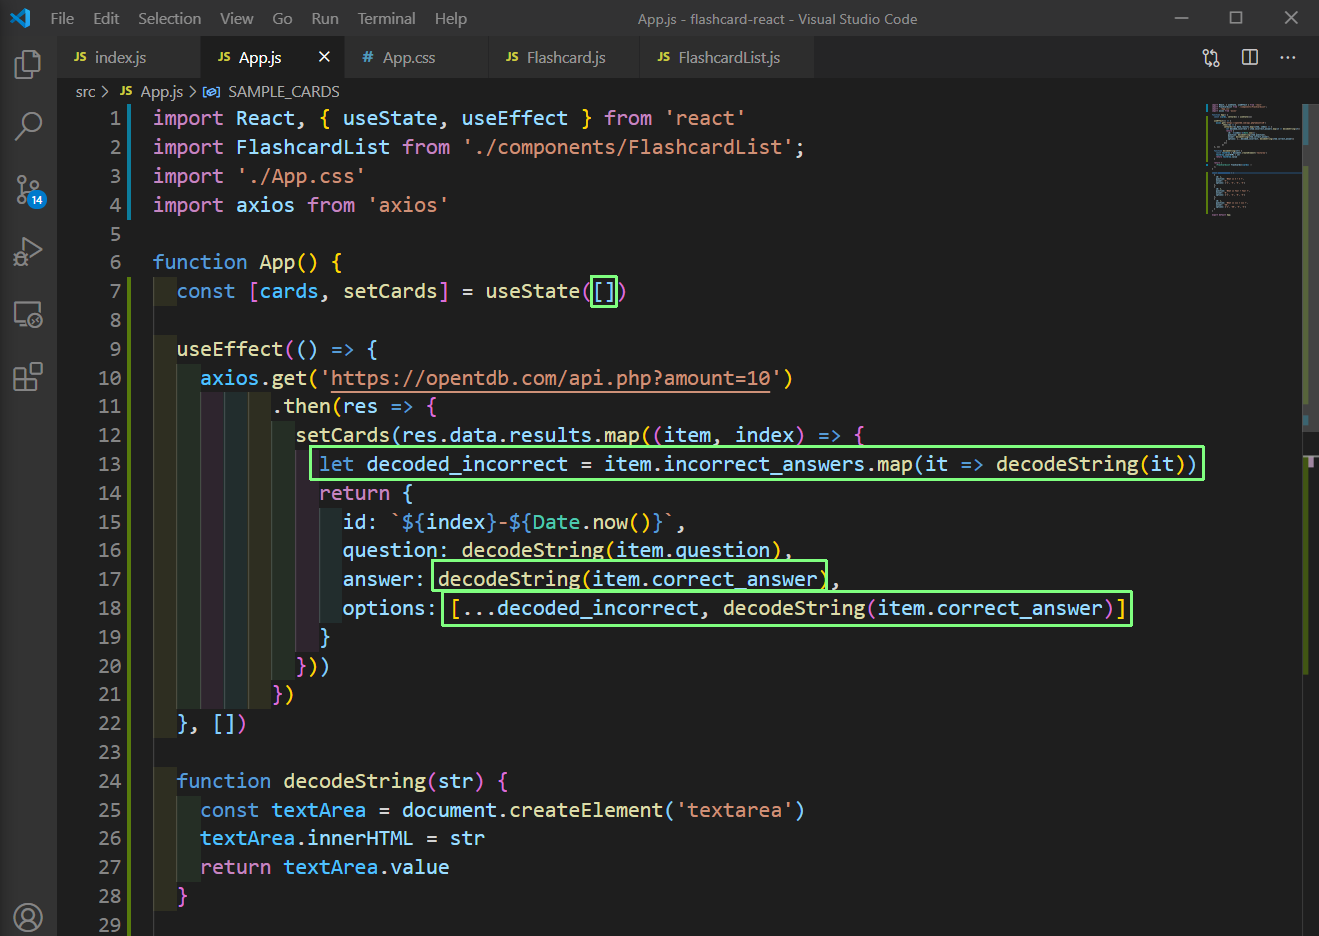Click 'textArea.value' on the return line

[x=366, y=867]
